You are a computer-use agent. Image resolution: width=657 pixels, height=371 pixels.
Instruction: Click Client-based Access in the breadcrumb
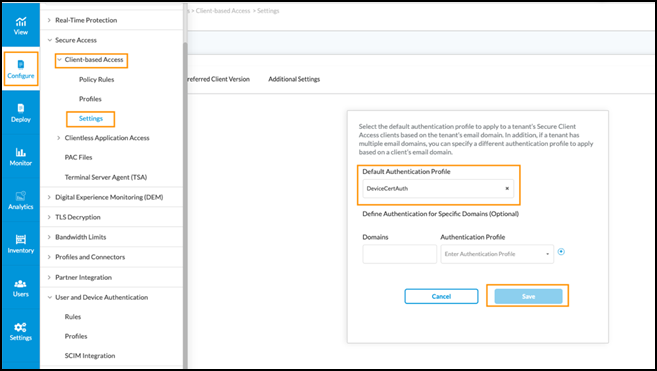click(223, 11)
